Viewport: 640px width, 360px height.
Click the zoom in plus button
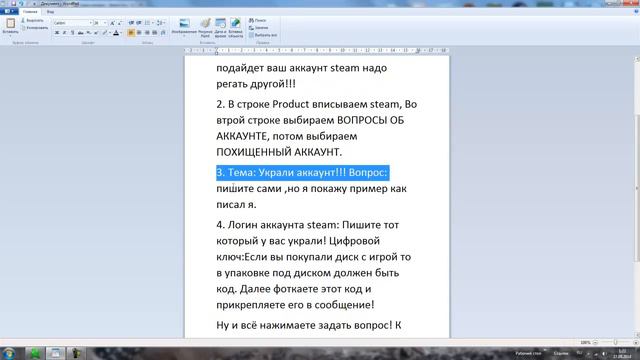[636, 342]
